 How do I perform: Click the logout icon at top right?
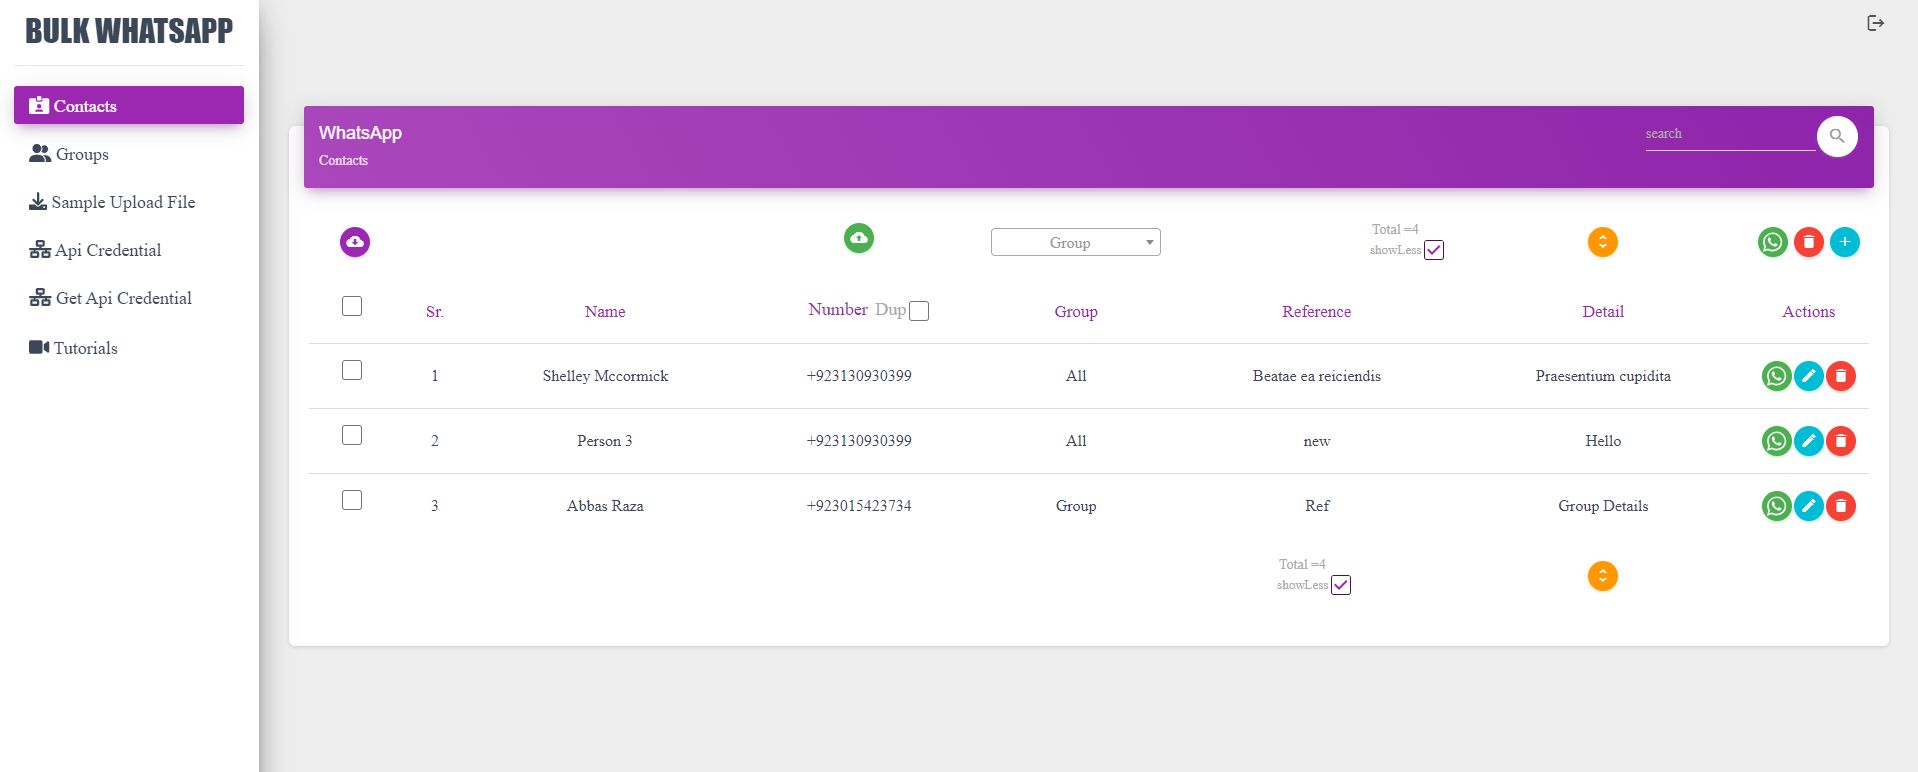click(x=1875, y=23)
